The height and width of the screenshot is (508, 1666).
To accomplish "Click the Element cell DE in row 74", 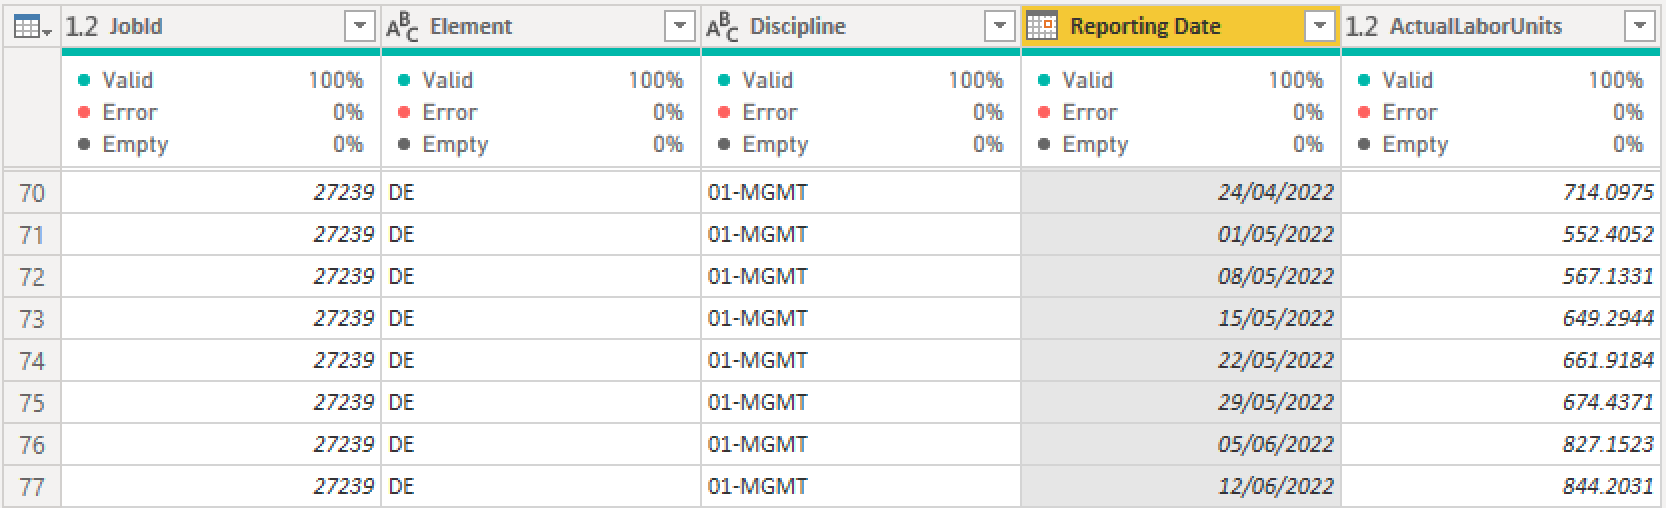I will coord(541,360).
